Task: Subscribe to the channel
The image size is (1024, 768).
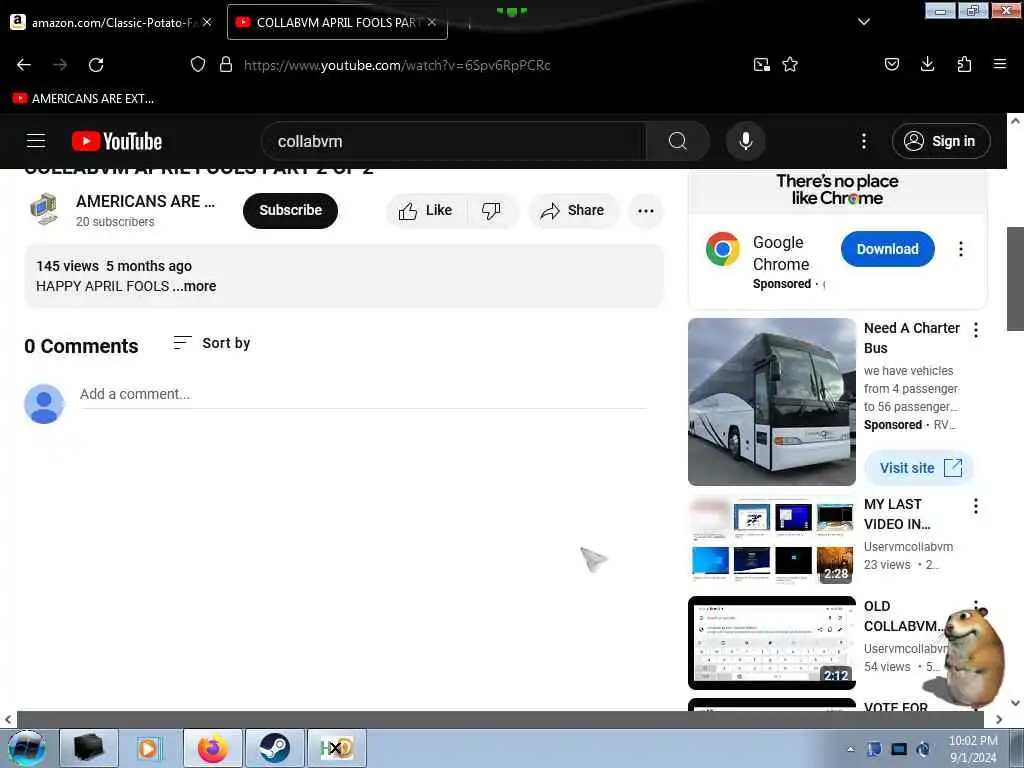Action: pyautogui.click(x=291, y=210)
